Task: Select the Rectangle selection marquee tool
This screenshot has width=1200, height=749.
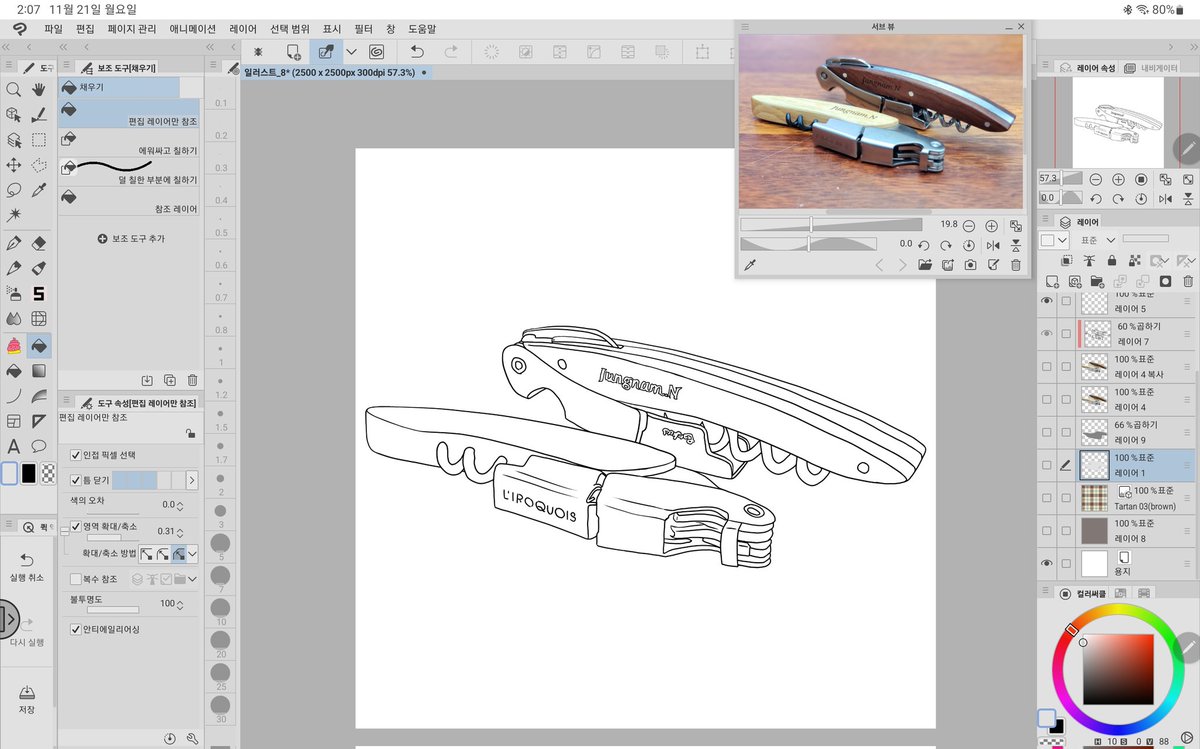Action: point(39,140)
